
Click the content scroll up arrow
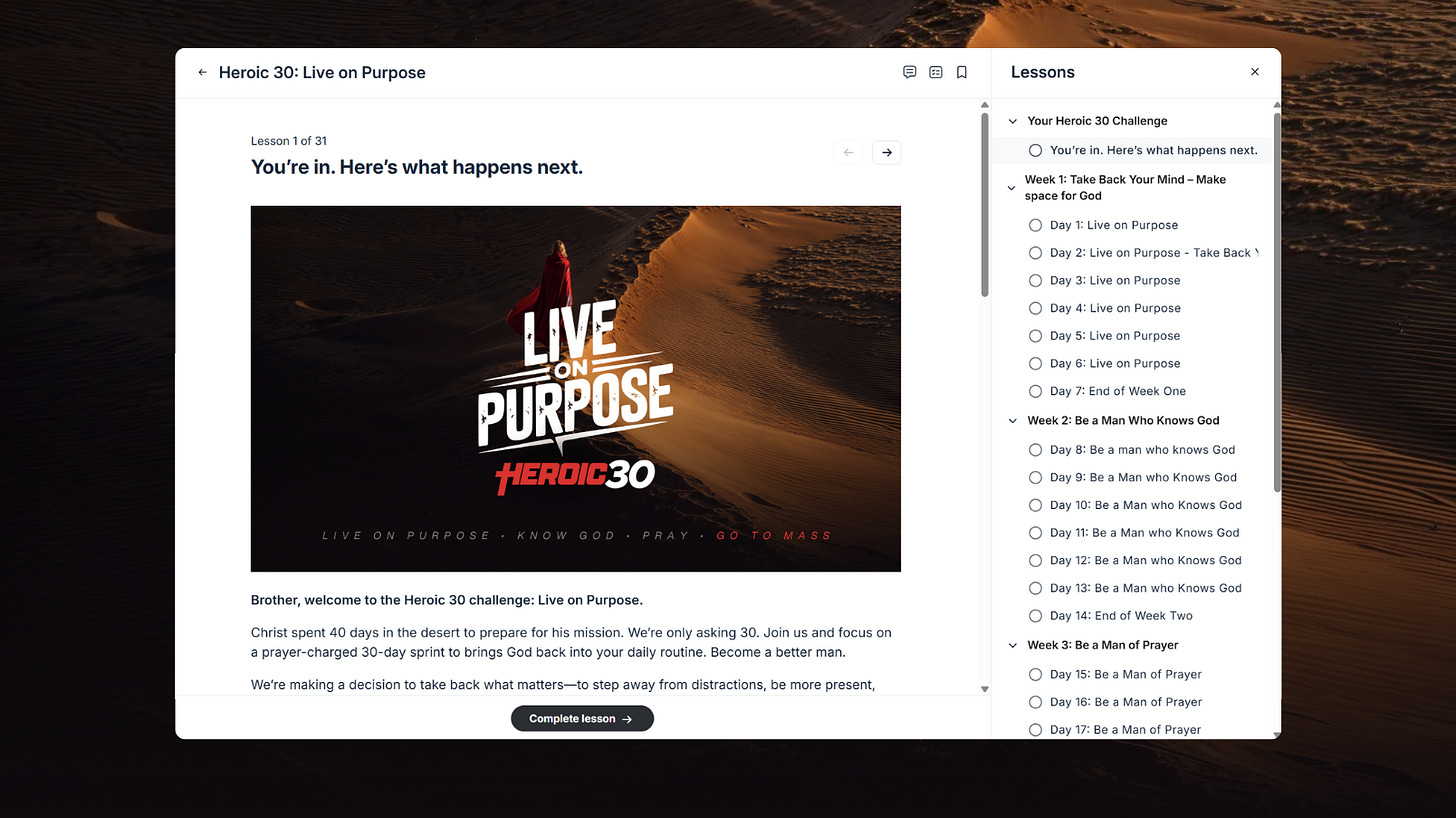(x=985, y=104)
